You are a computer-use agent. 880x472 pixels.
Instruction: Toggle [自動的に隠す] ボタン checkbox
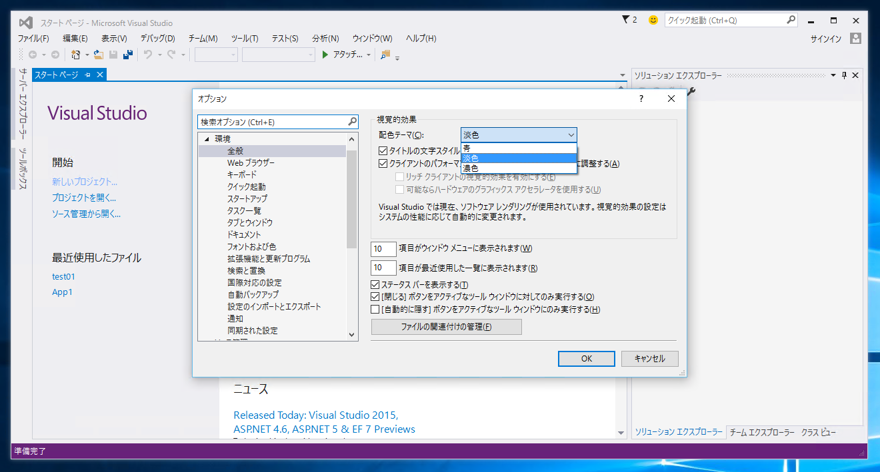[375, 309]
